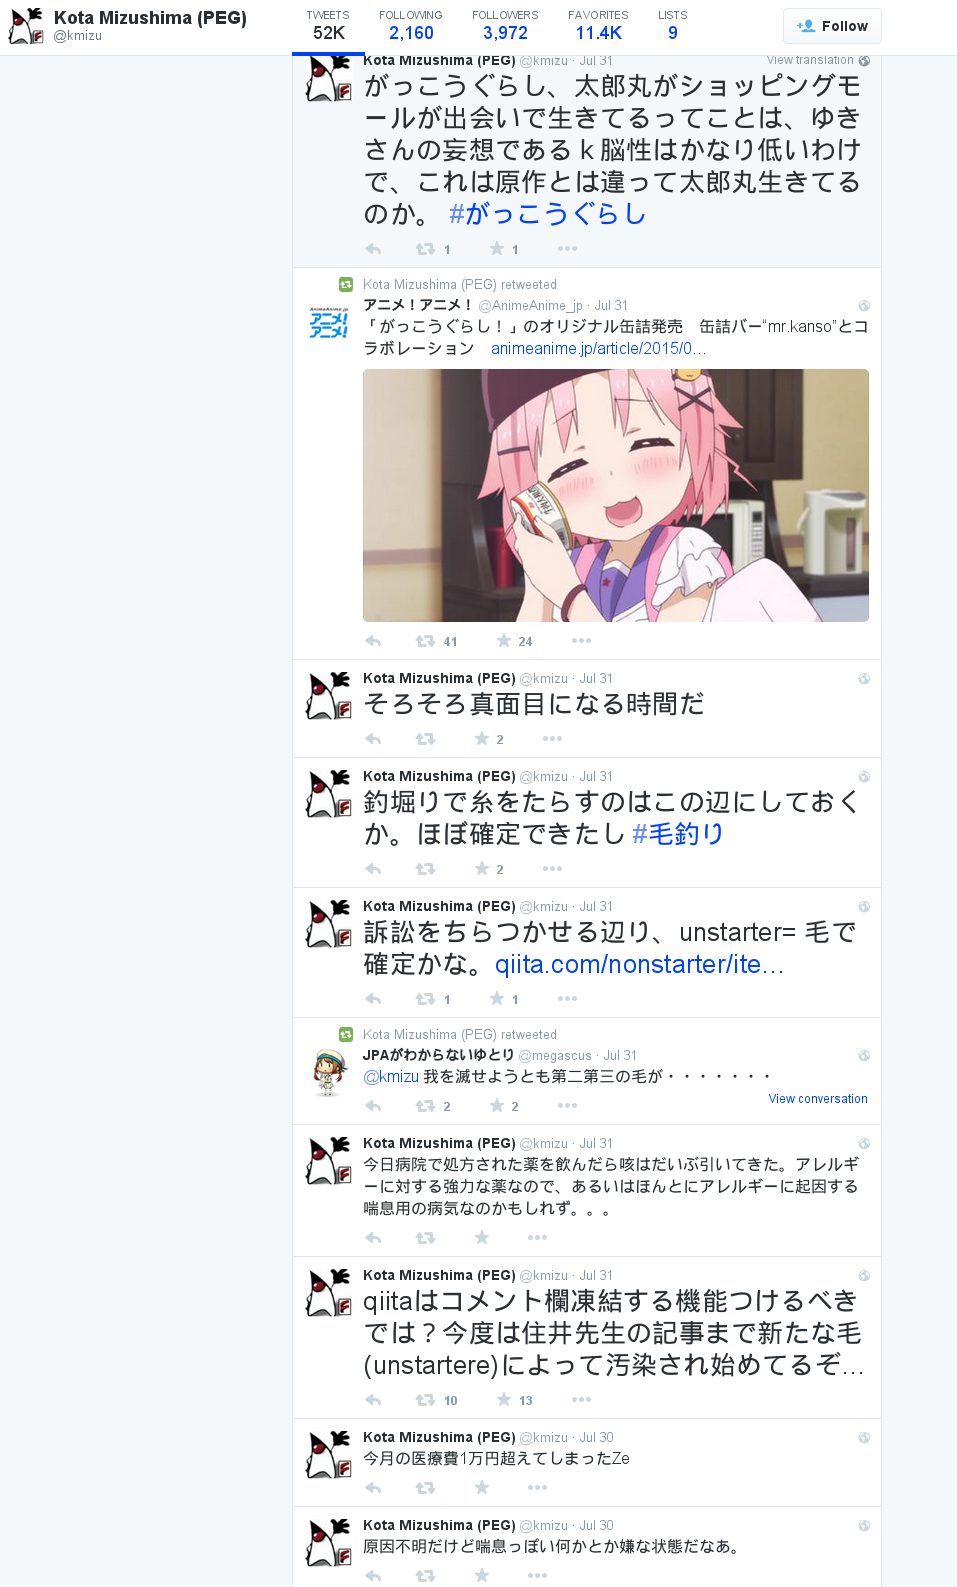
Task: Open more options on the megascus retweet
Action: 567,1106
